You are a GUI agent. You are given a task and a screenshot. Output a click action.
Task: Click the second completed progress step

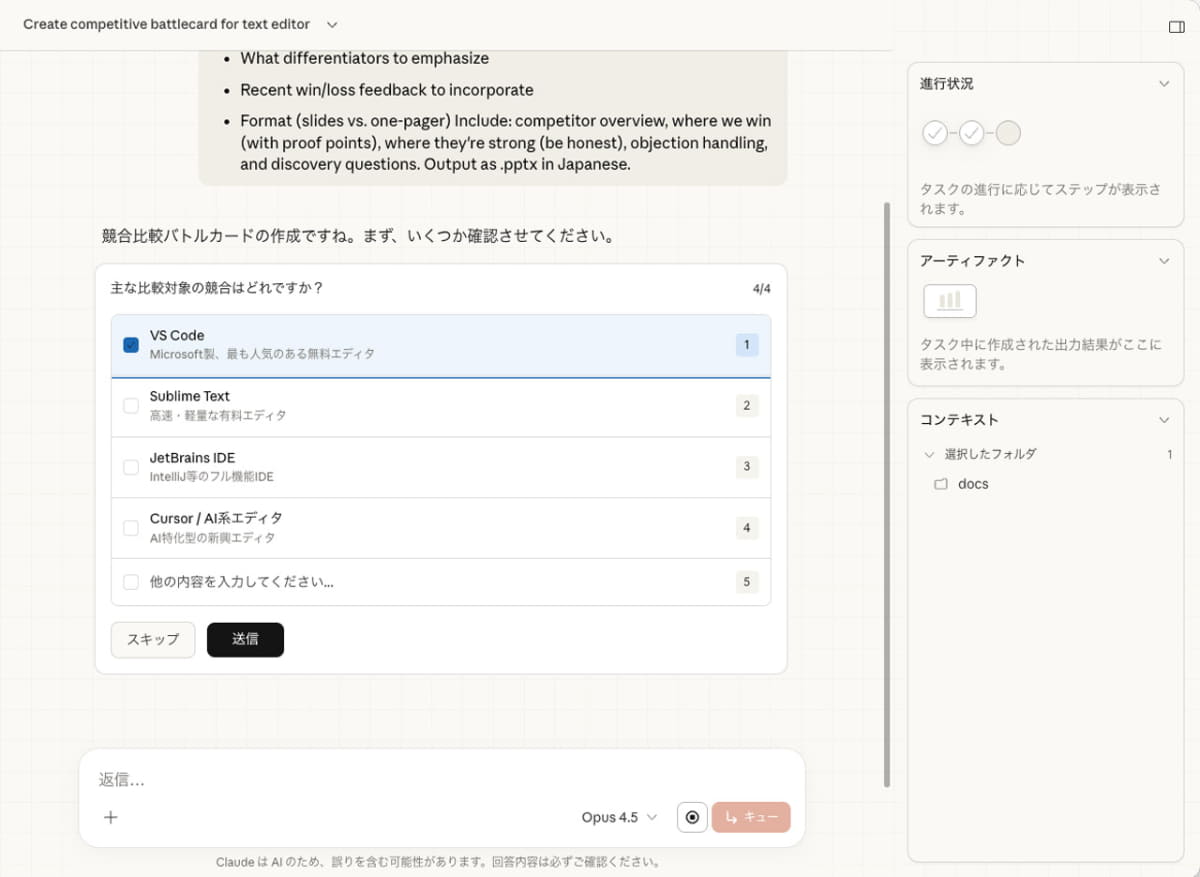[x=972, y=133]
